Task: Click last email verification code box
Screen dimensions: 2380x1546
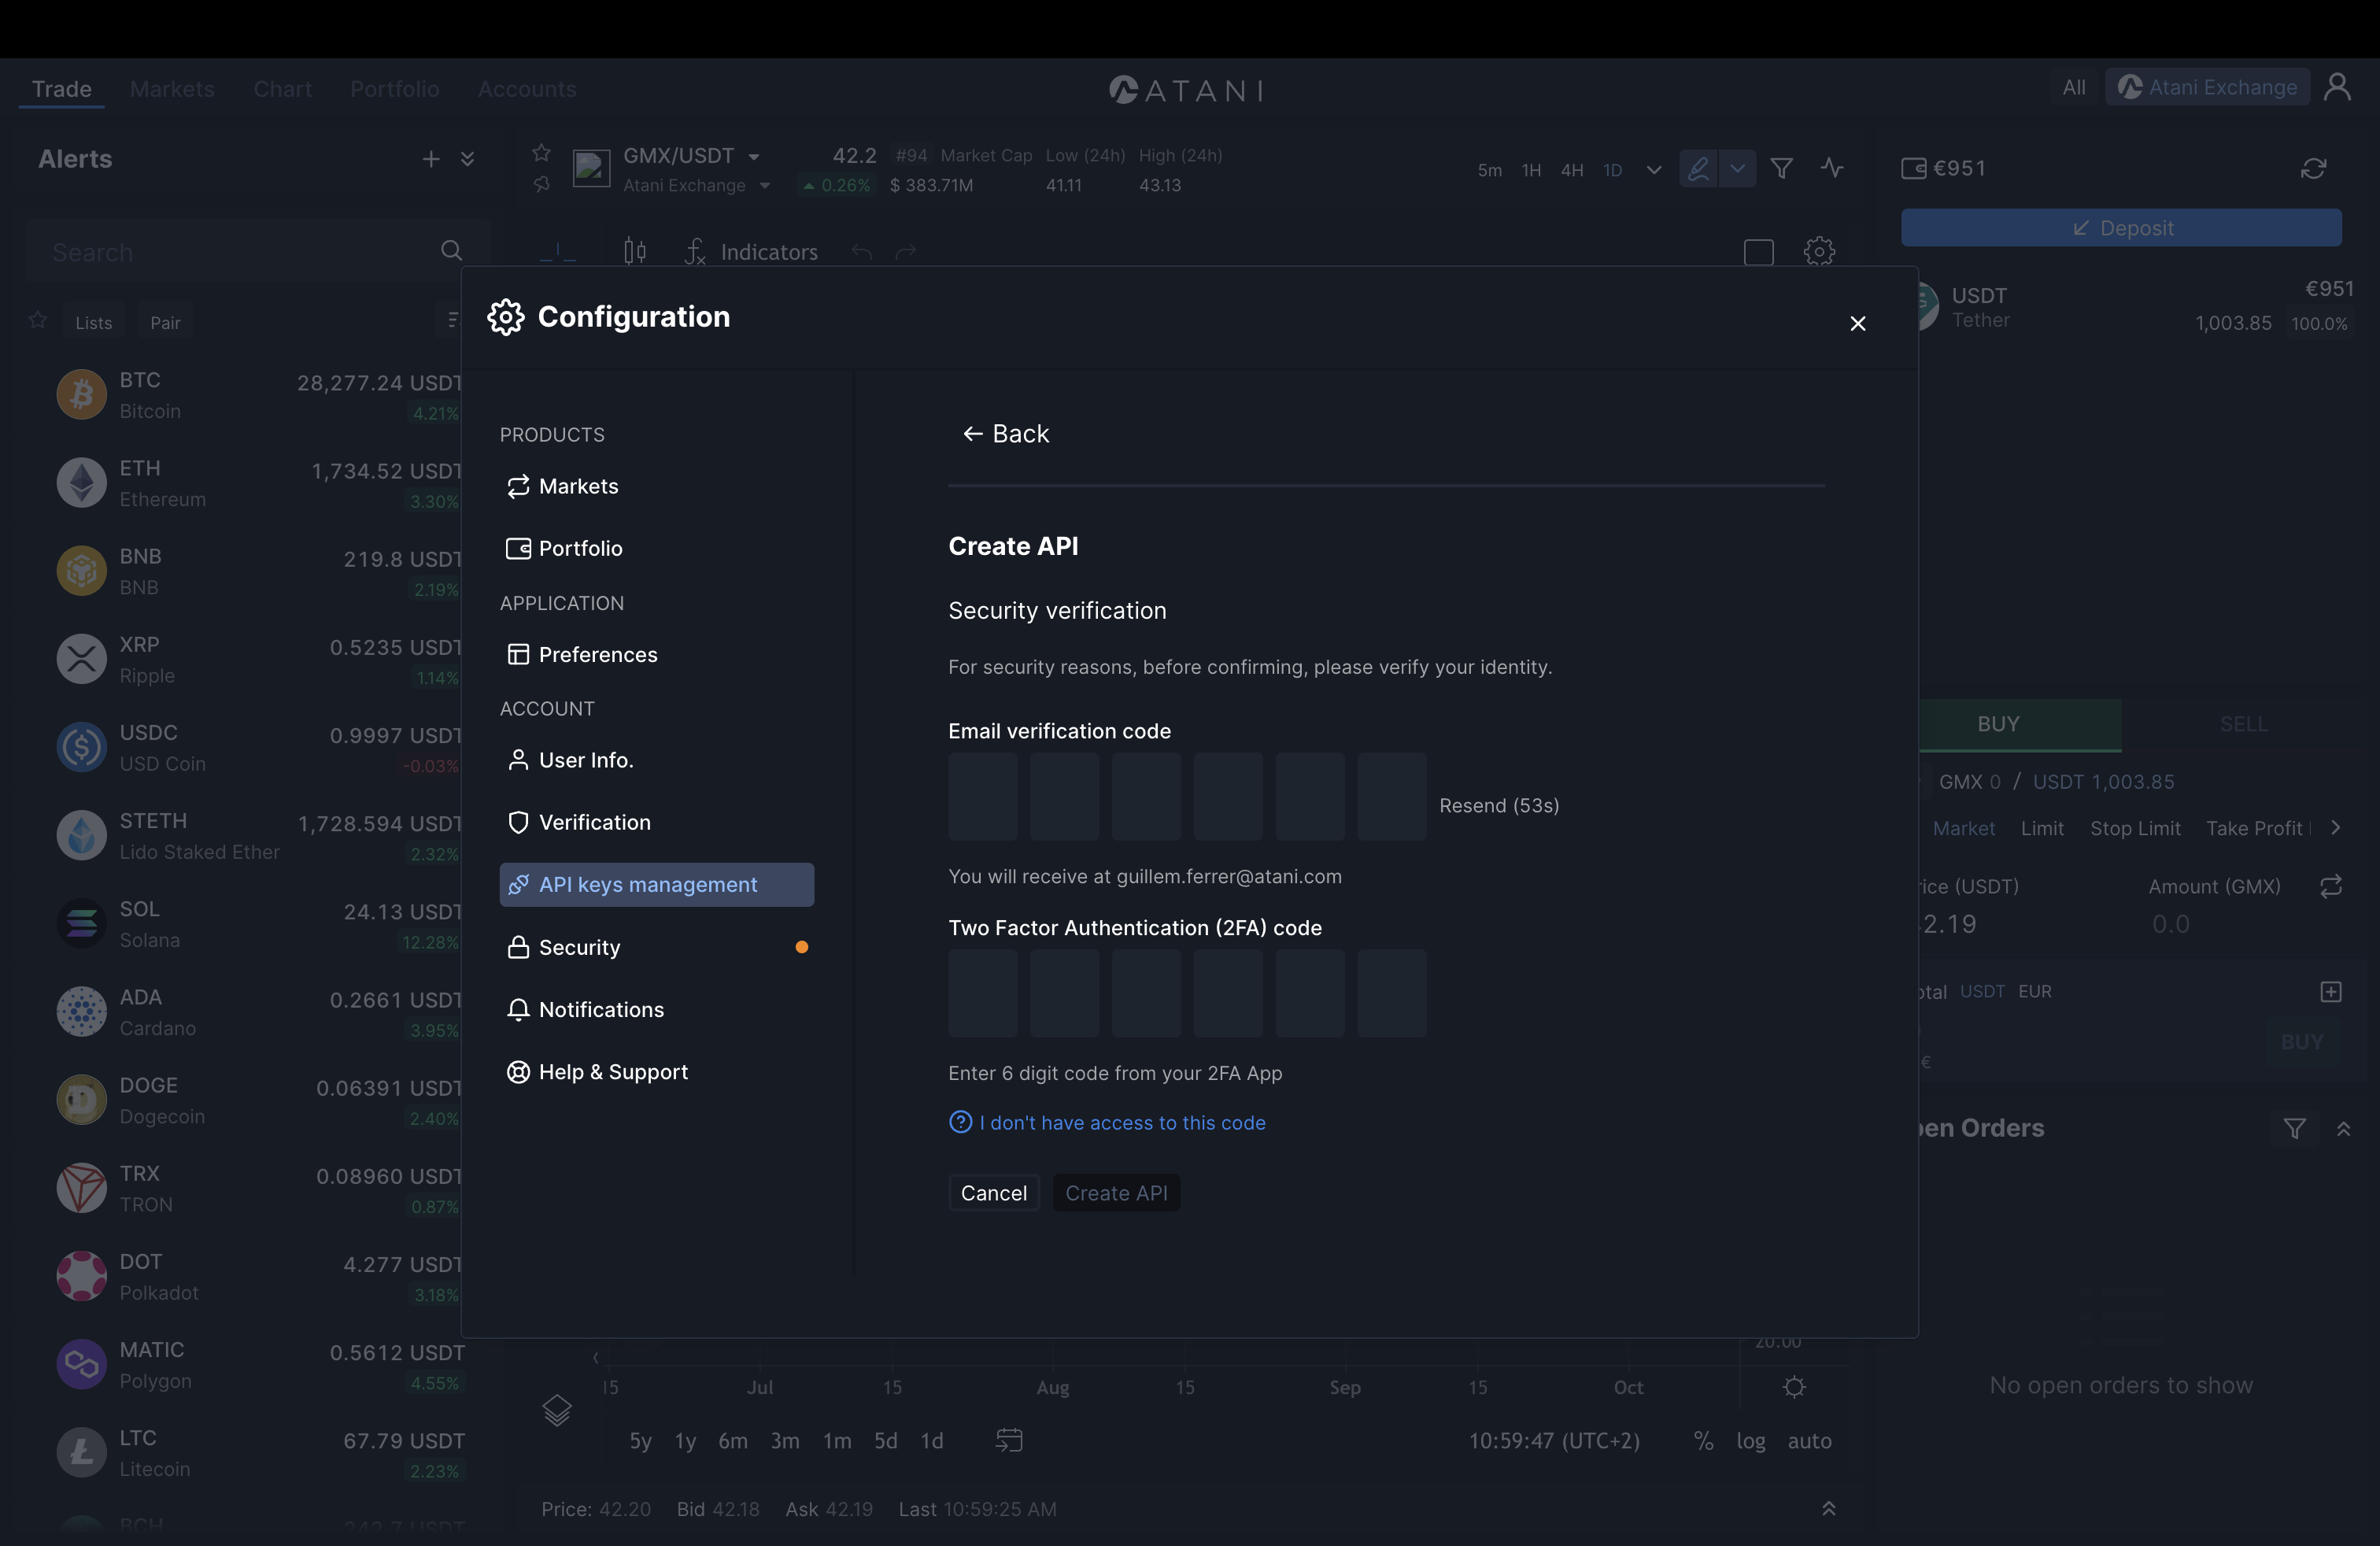Action: (1391, 796)
